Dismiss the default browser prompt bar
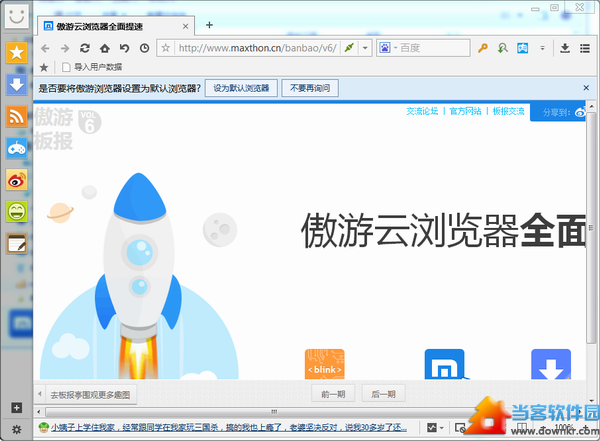600x441 pixels. pyautogui.click(x=586, y=88)
